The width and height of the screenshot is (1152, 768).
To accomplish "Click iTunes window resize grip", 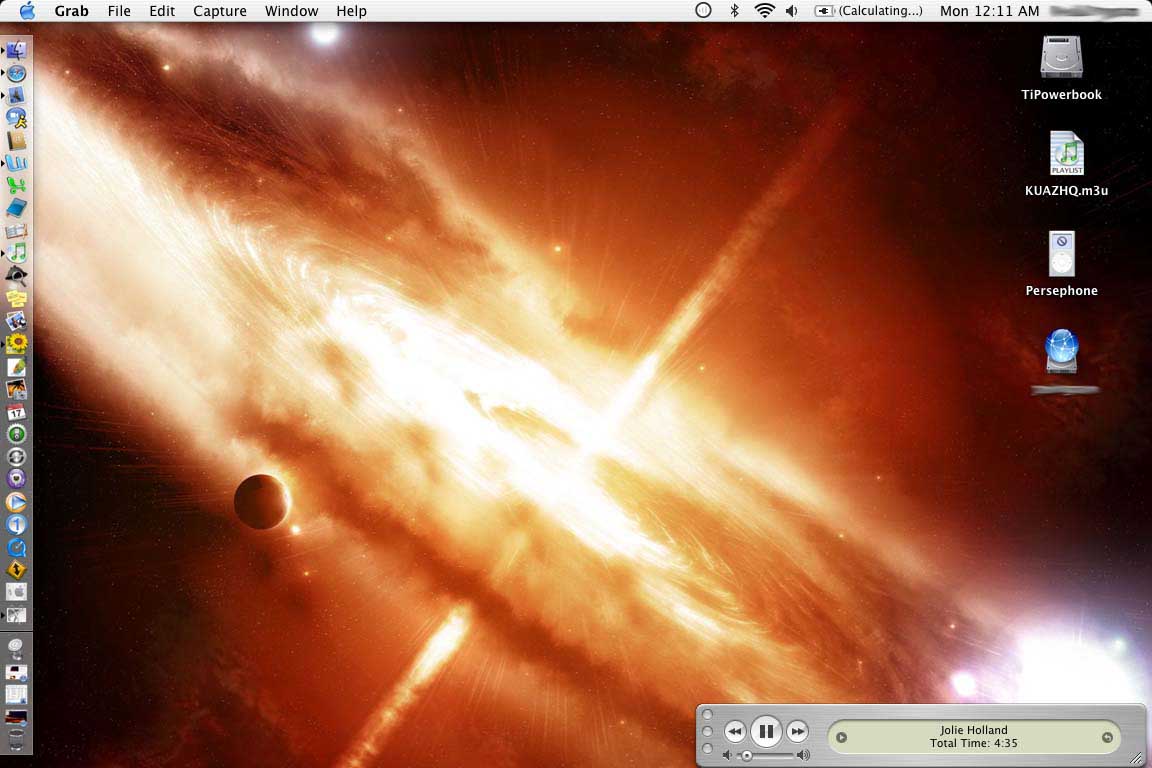I will (1137, 757).
